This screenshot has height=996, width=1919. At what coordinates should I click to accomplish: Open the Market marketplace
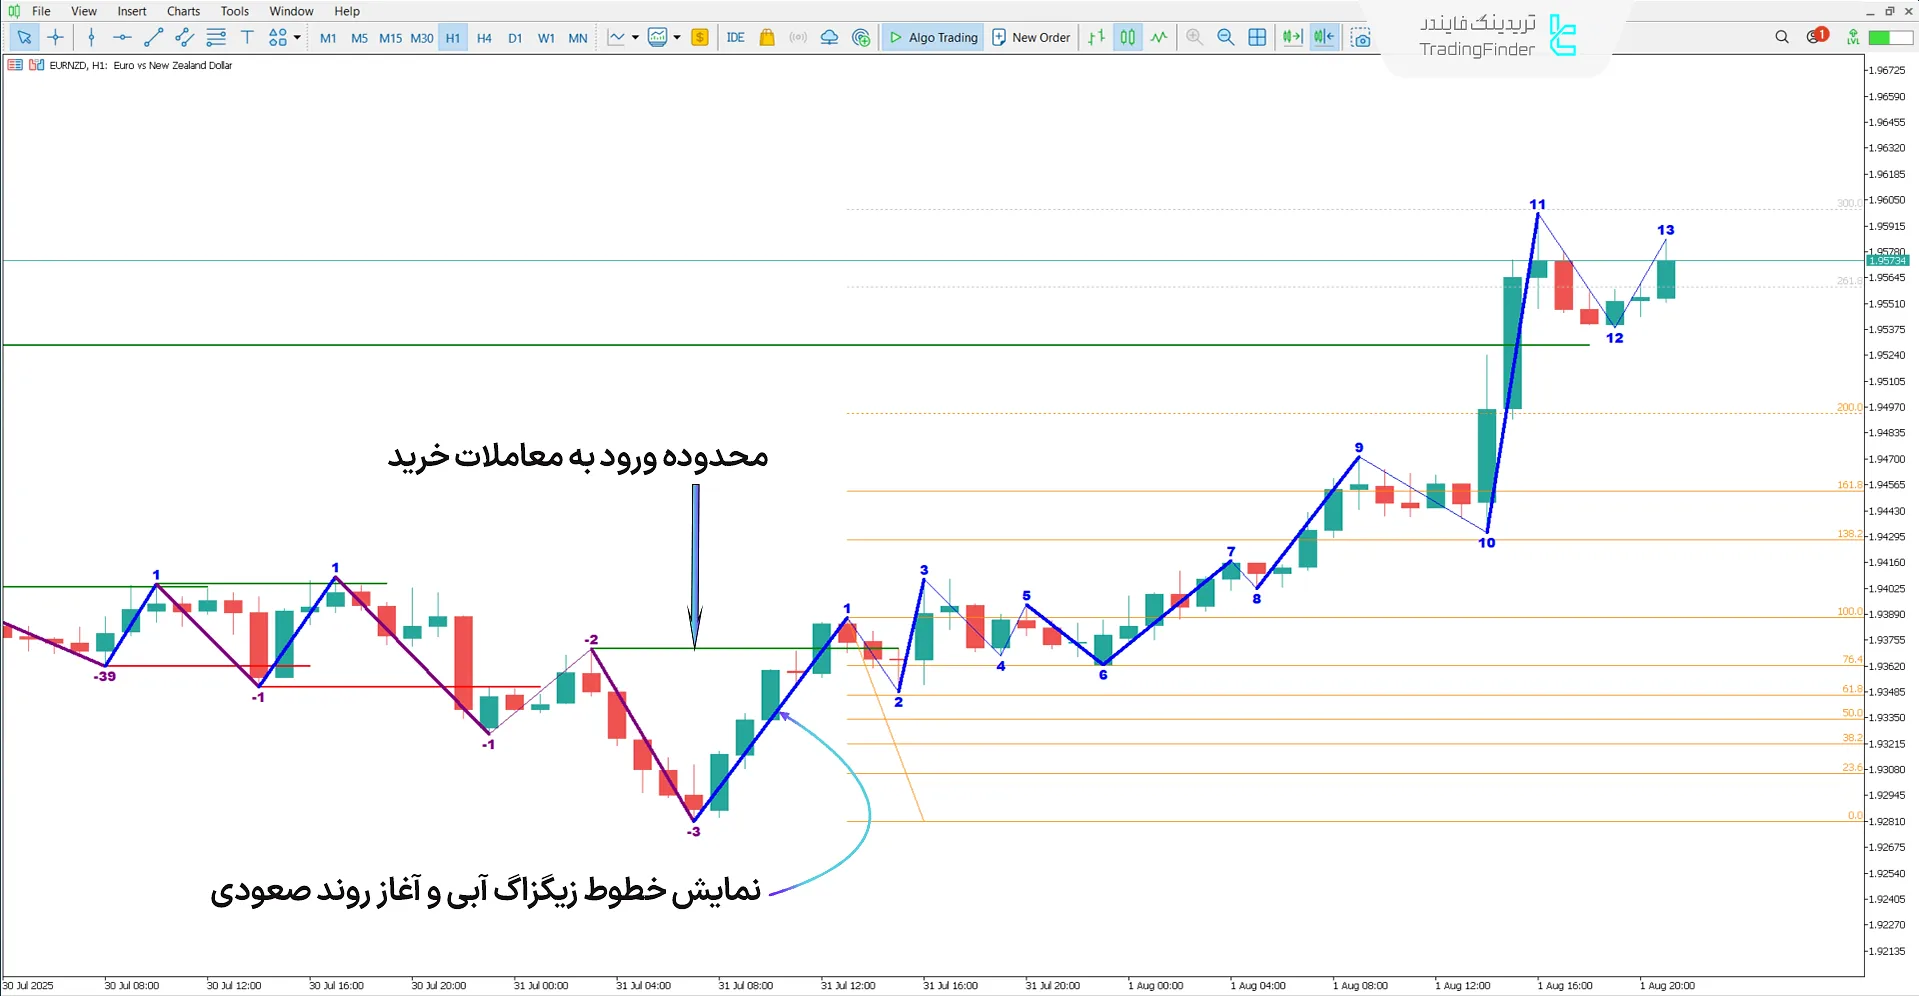click(x=766, y=37)
